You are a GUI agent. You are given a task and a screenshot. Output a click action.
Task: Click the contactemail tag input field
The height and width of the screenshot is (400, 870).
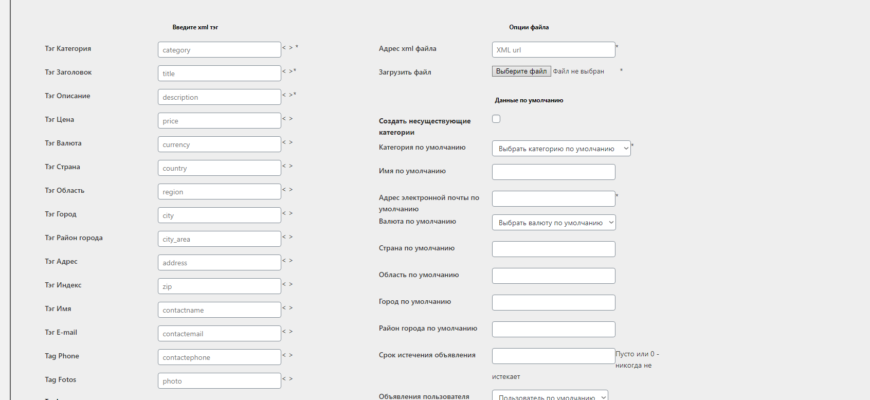(219, 333)
